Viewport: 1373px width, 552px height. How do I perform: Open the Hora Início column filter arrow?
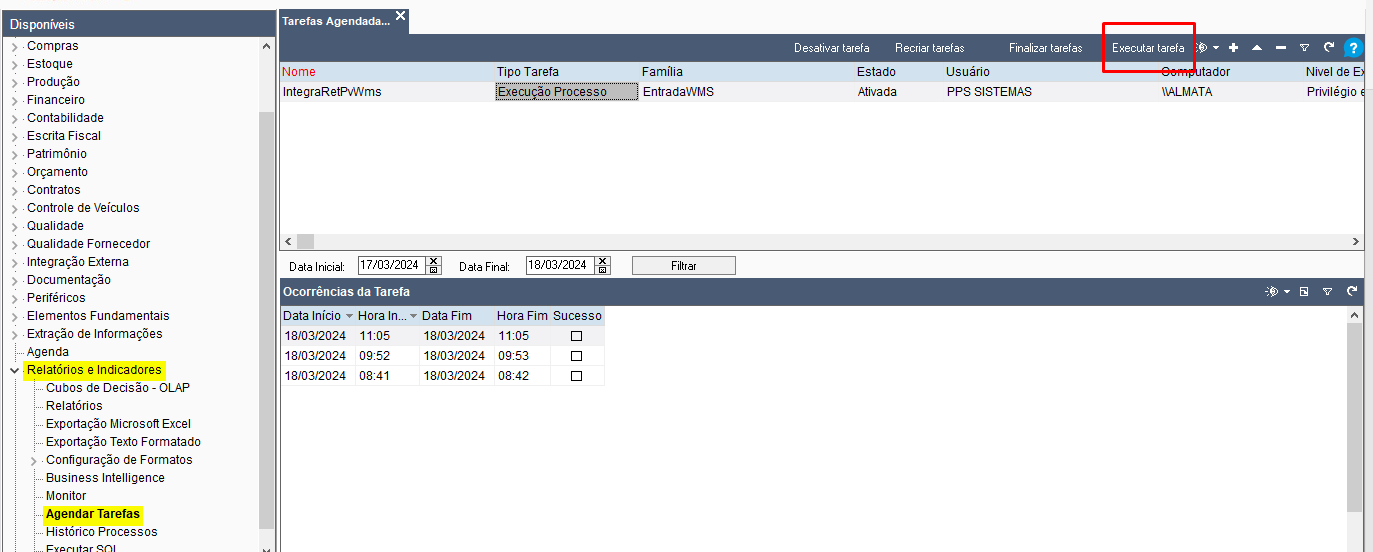pyautogui.click(x=414, y=316)
